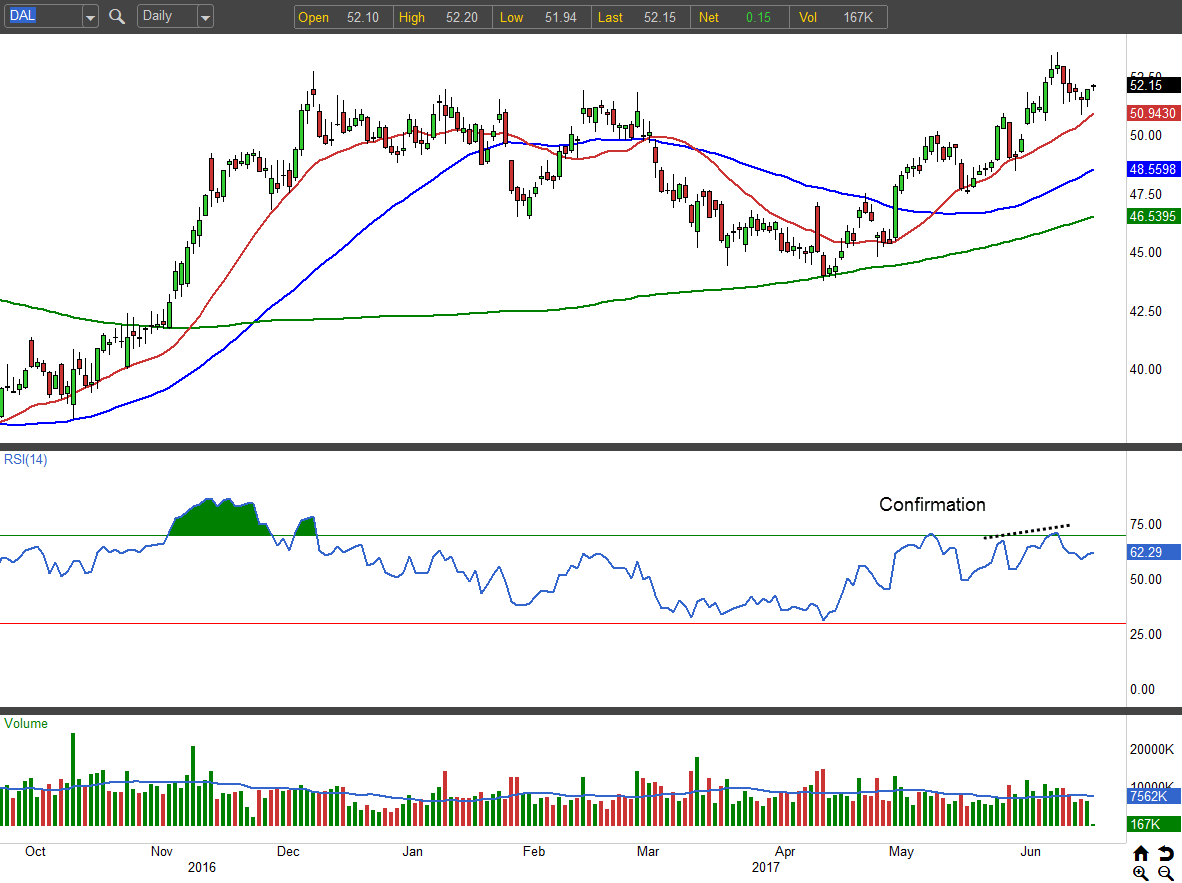Click the magnifier symbol search icon
Viewport: 1182px width, 883px height.
[117, 17]
